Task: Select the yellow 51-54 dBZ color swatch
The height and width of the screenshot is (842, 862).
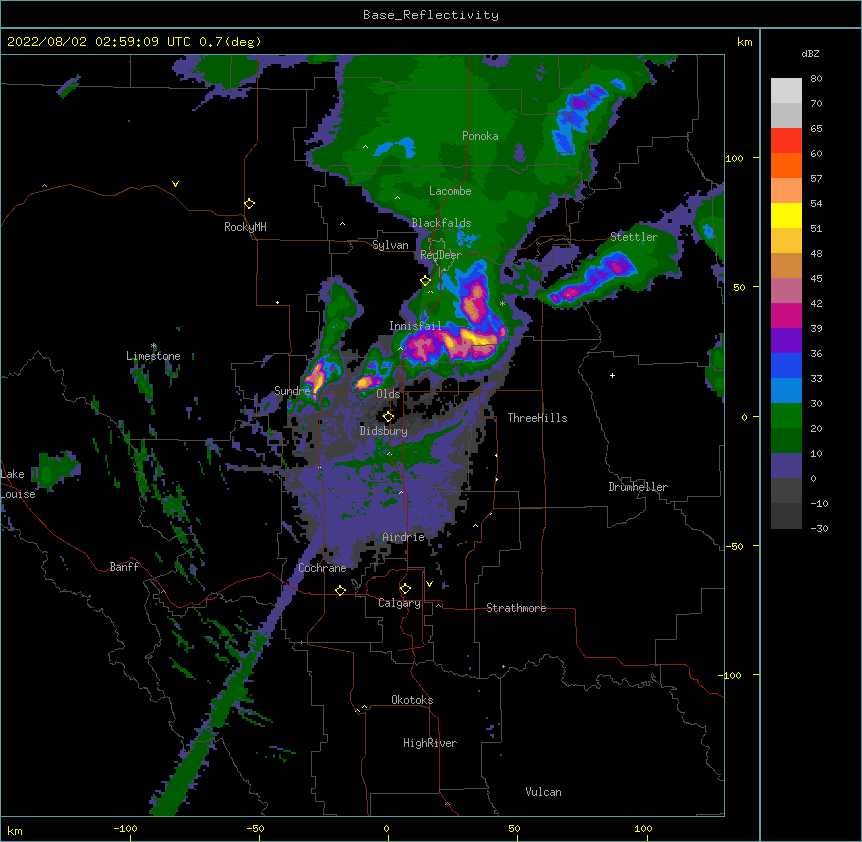Action: pos(786,215)
